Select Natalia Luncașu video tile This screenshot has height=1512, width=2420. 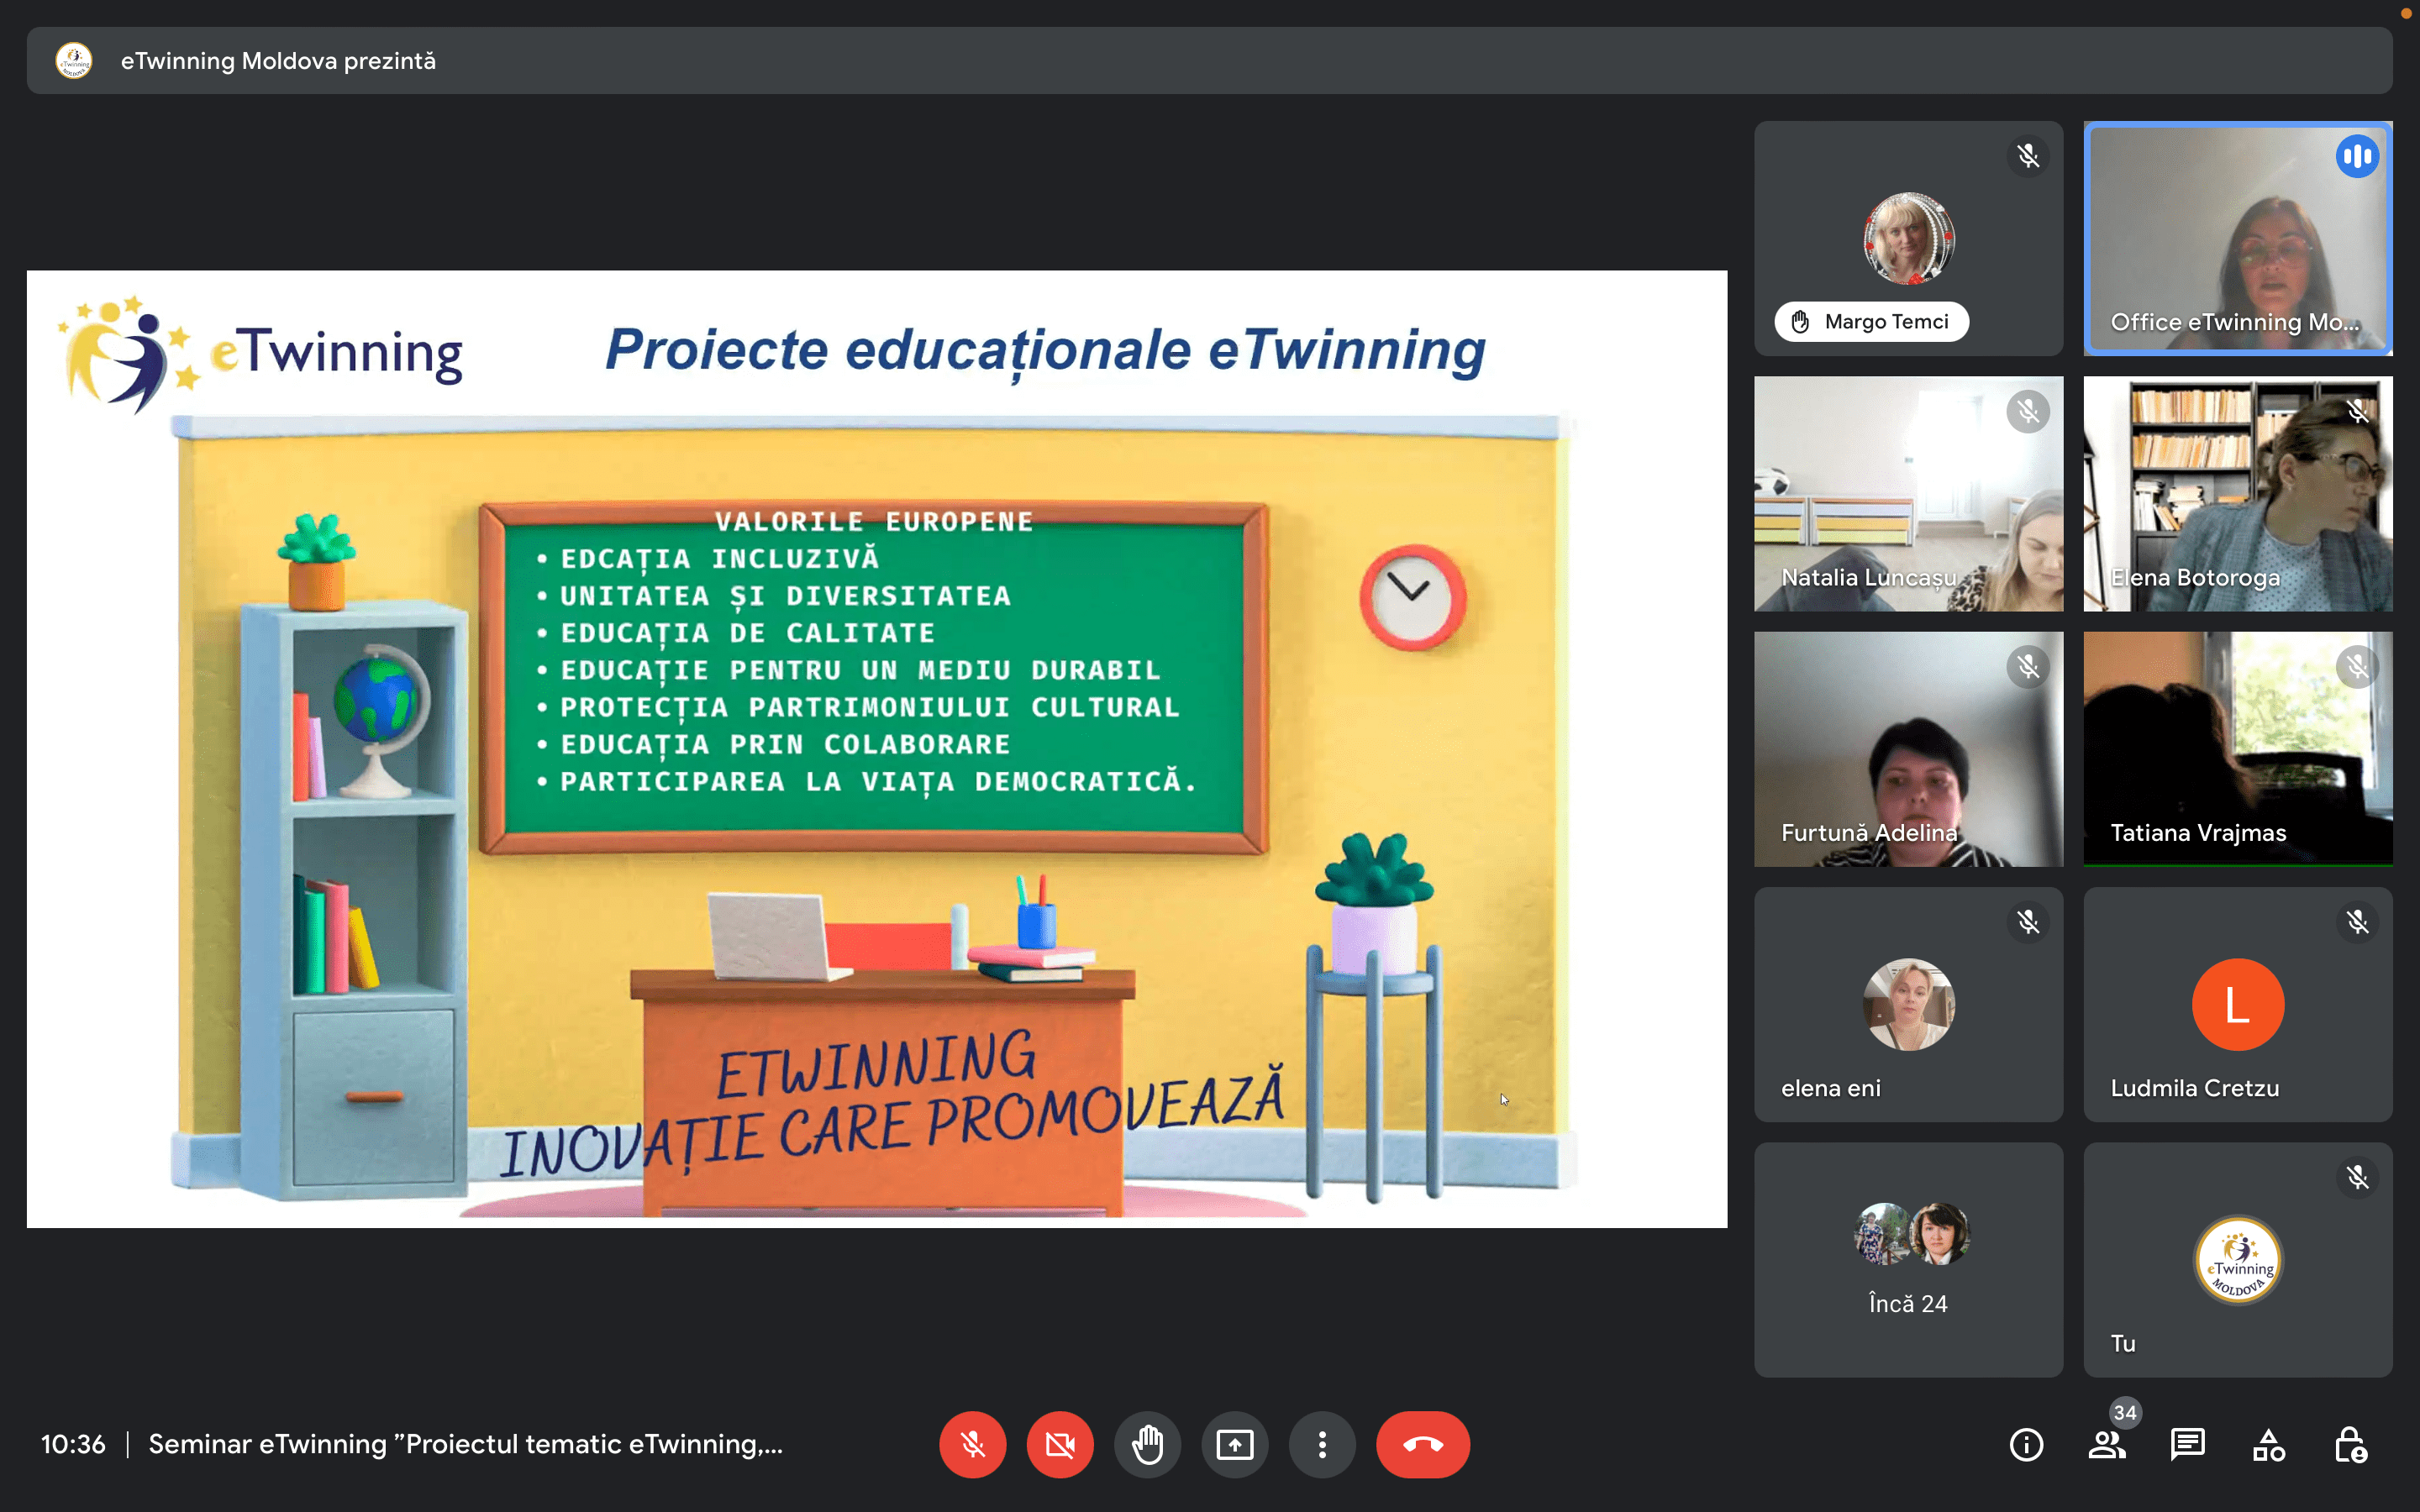point(1908,493)
